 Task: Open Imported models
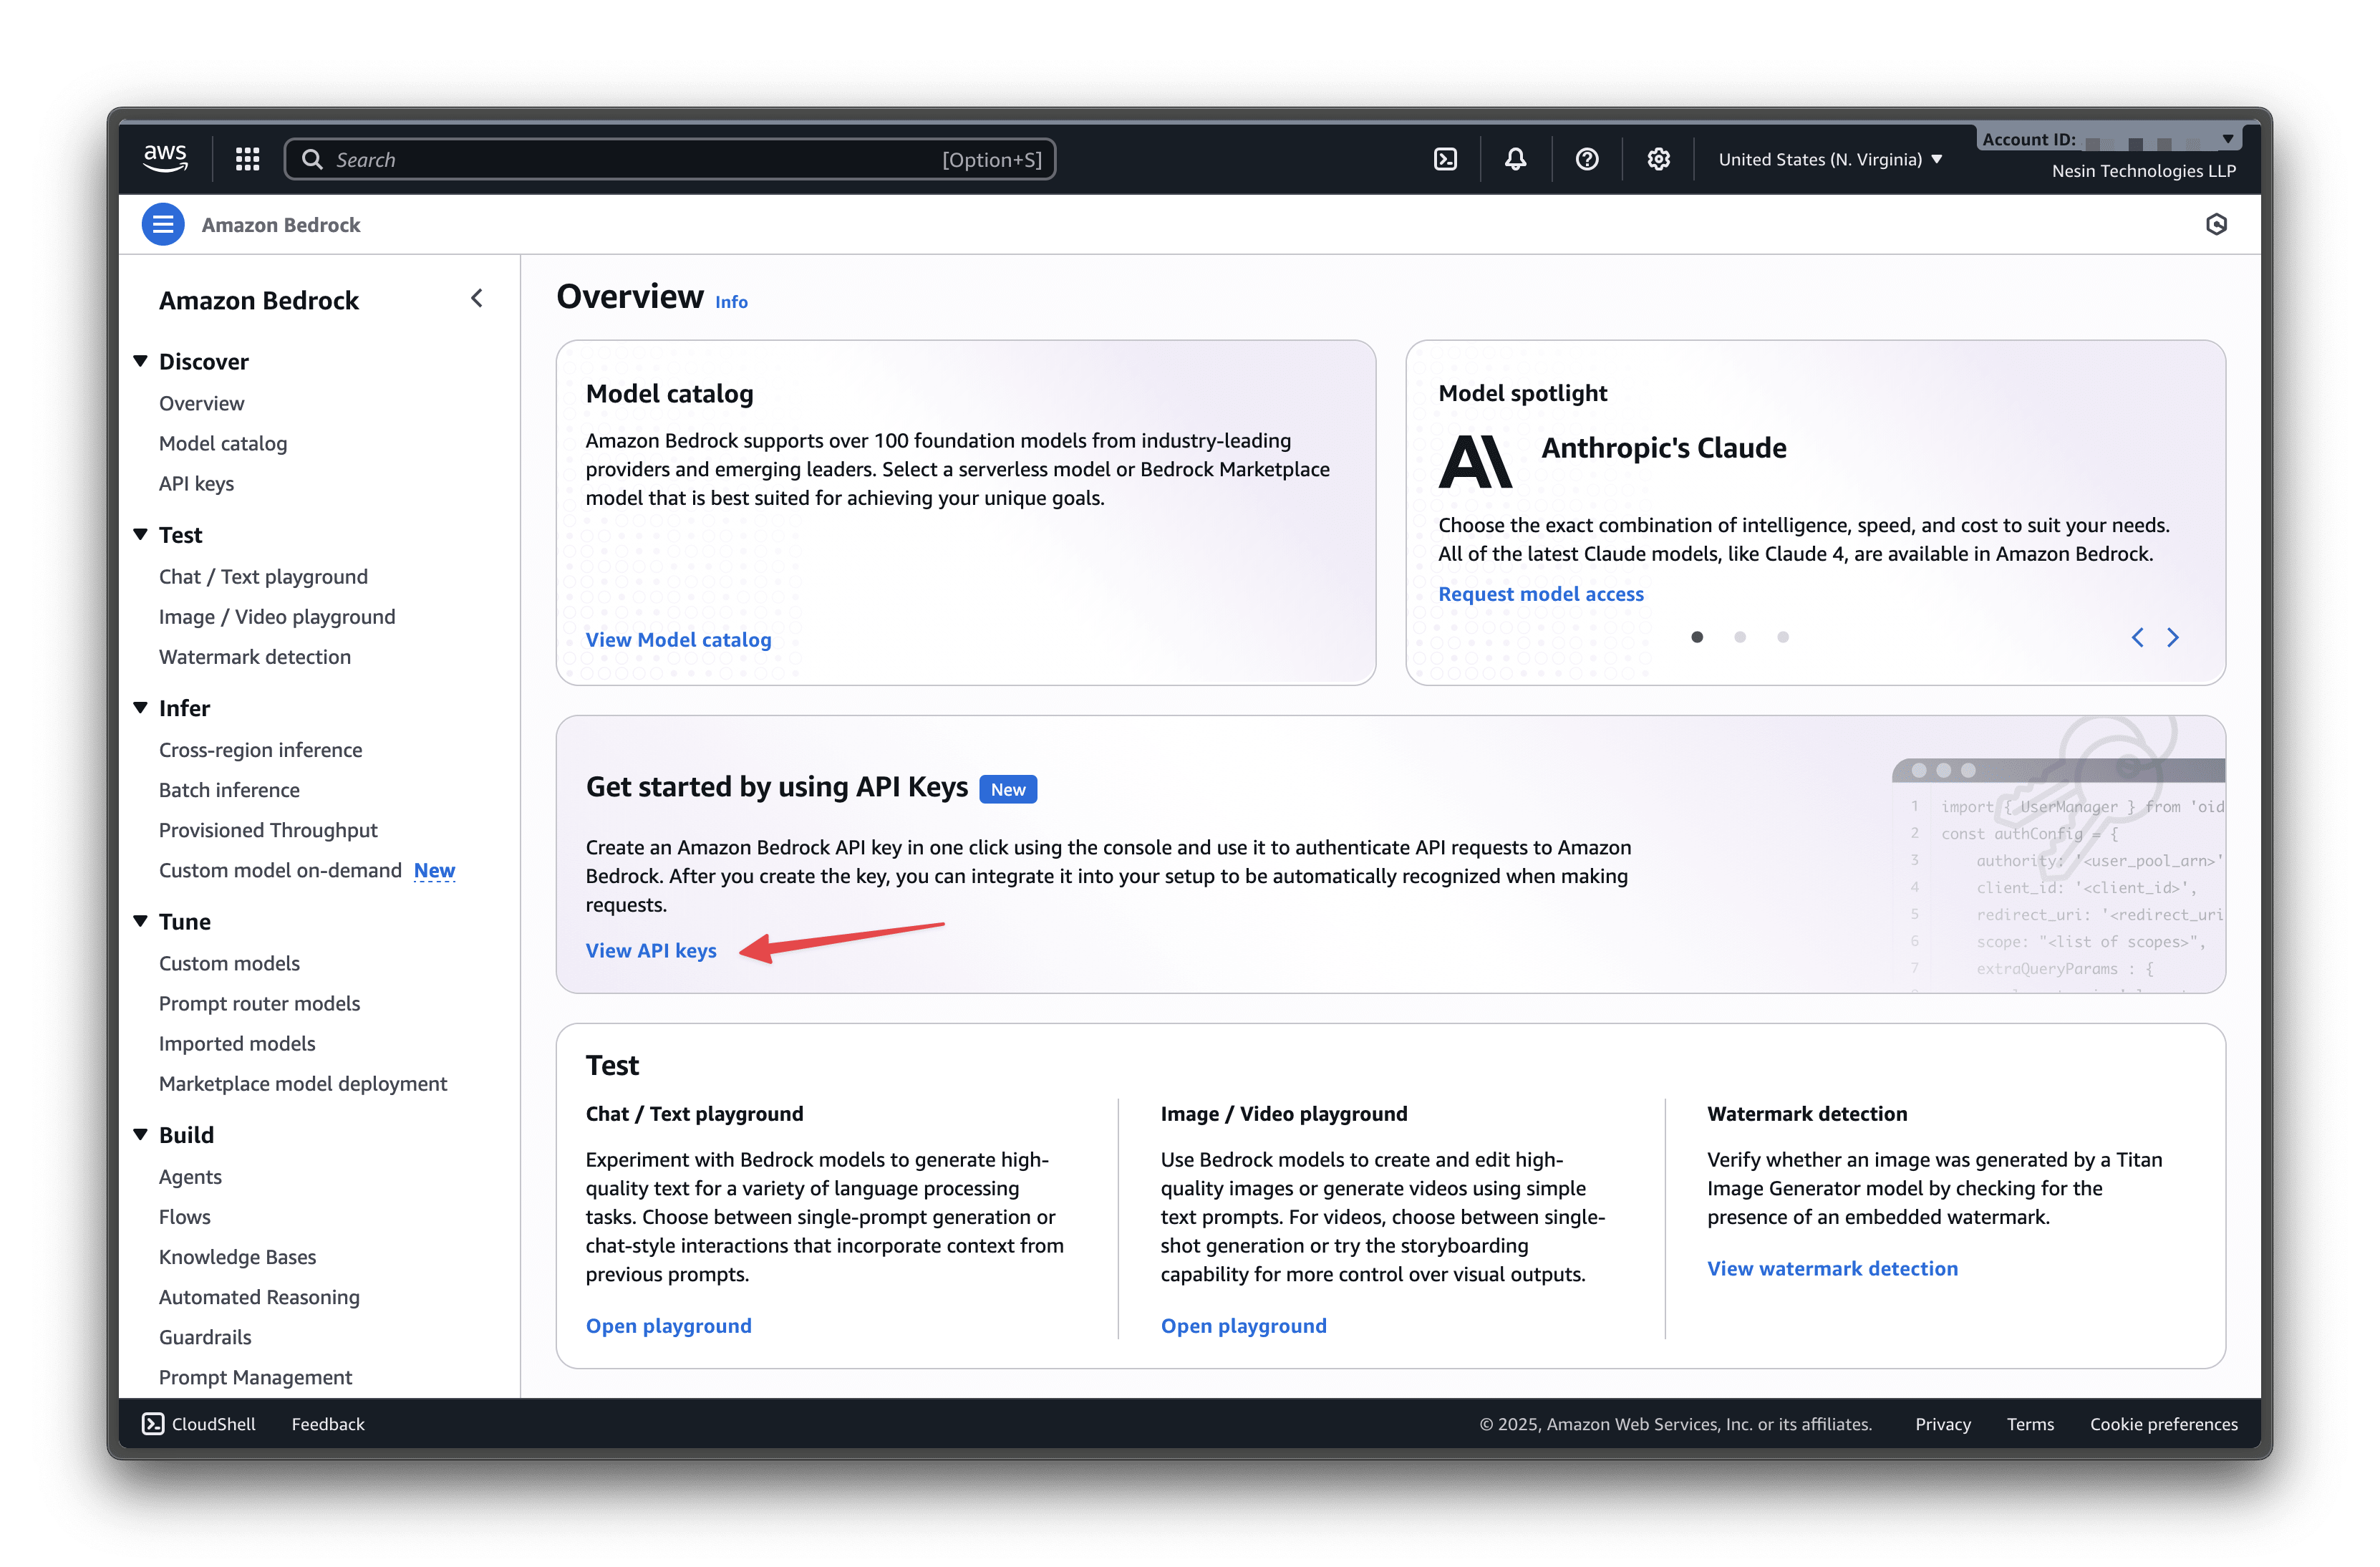click(237, 1043)
